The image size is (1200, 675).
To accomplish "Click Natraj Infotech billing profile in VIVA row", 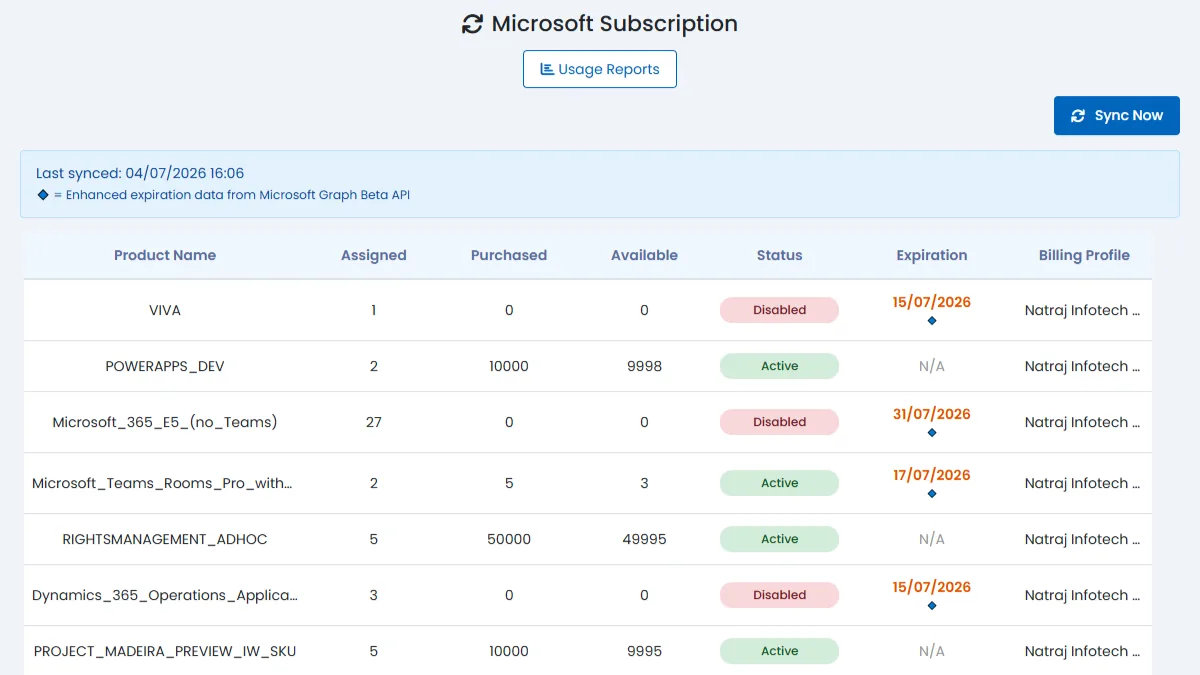I will coord(1083,310).
